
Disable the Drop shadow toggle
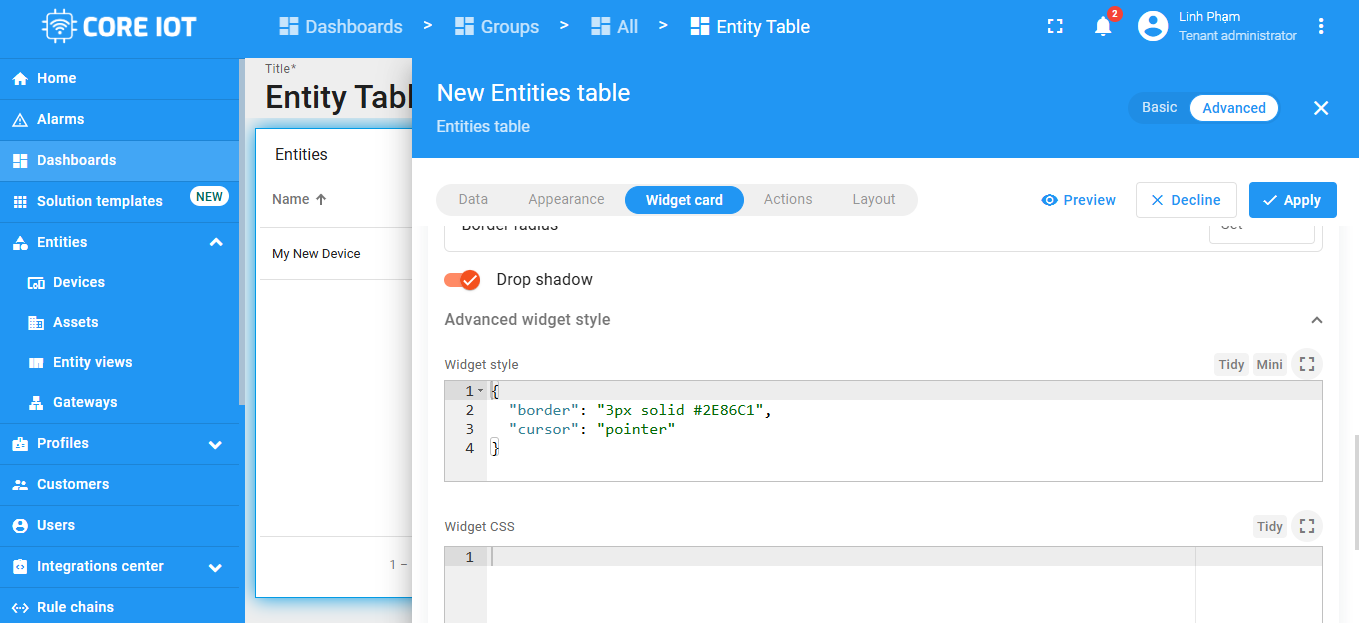463,280
